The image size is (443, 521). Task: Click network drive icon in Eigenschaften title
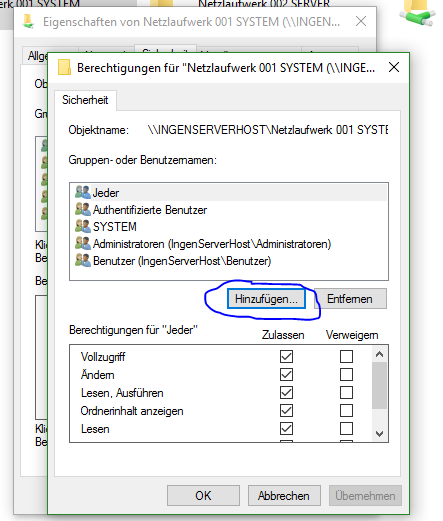pyautogui.click(x=28, y=22)
